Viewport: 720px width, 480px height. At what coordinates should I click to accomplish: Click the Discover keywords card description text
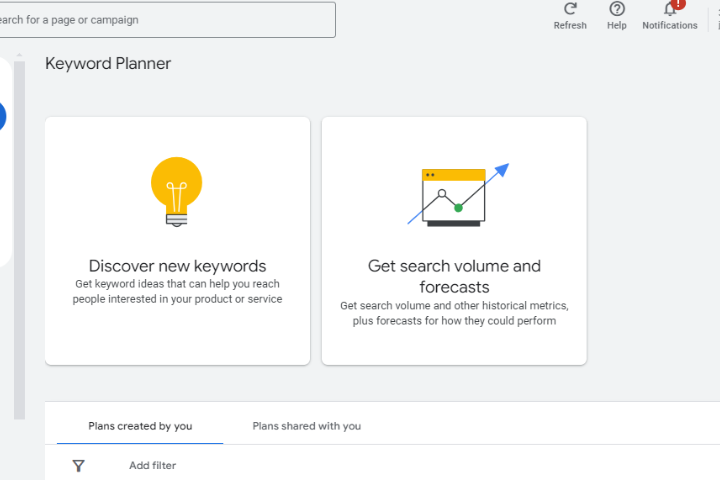pyautogui.click(x=177, y=291)
